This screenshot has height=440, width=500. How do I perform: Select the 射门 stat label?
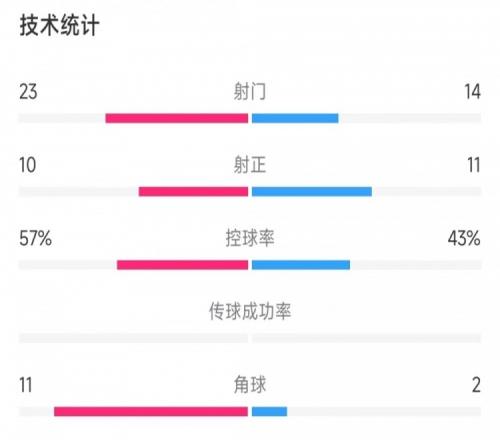[x=250, y=92]
